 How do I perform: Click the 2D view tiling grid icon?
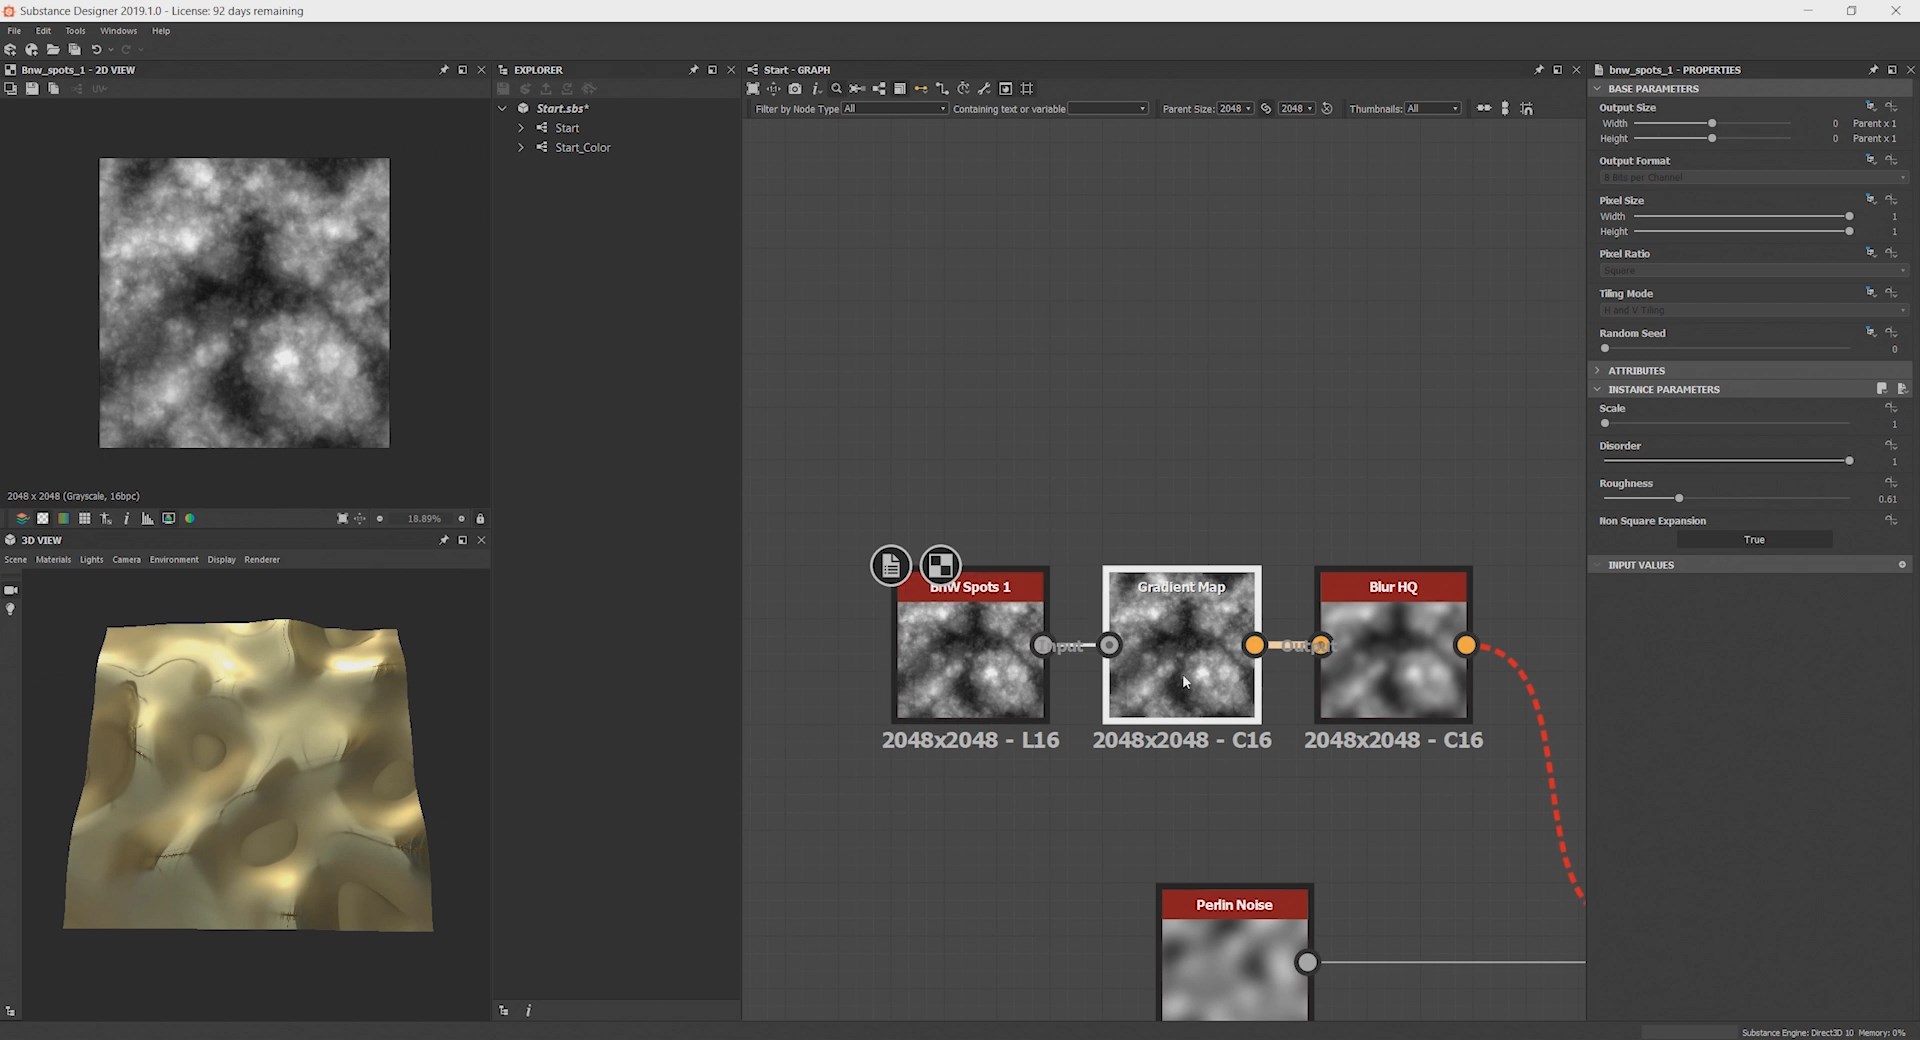pyautogui.click(x=84, y=518)
